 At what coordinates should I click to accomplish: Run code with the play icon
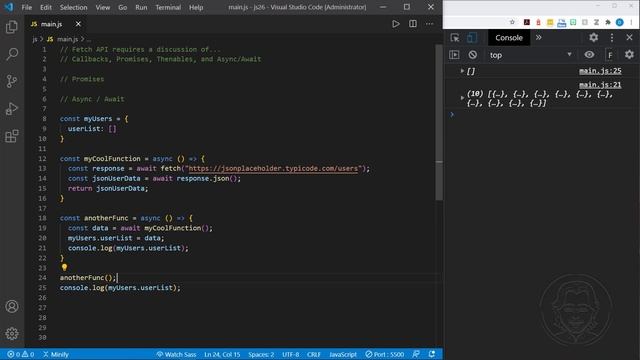coord(396,24)
